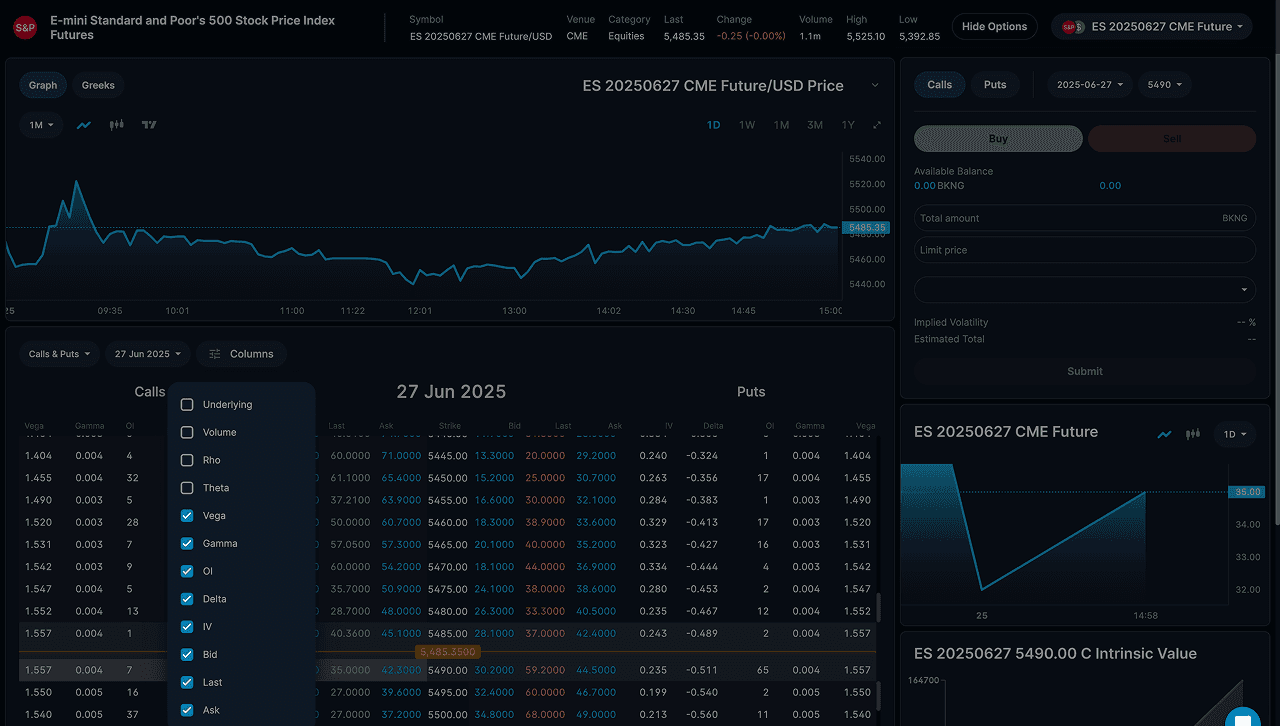Switch main chart to line view icon
1280x726 pixels.
[84, 125]
